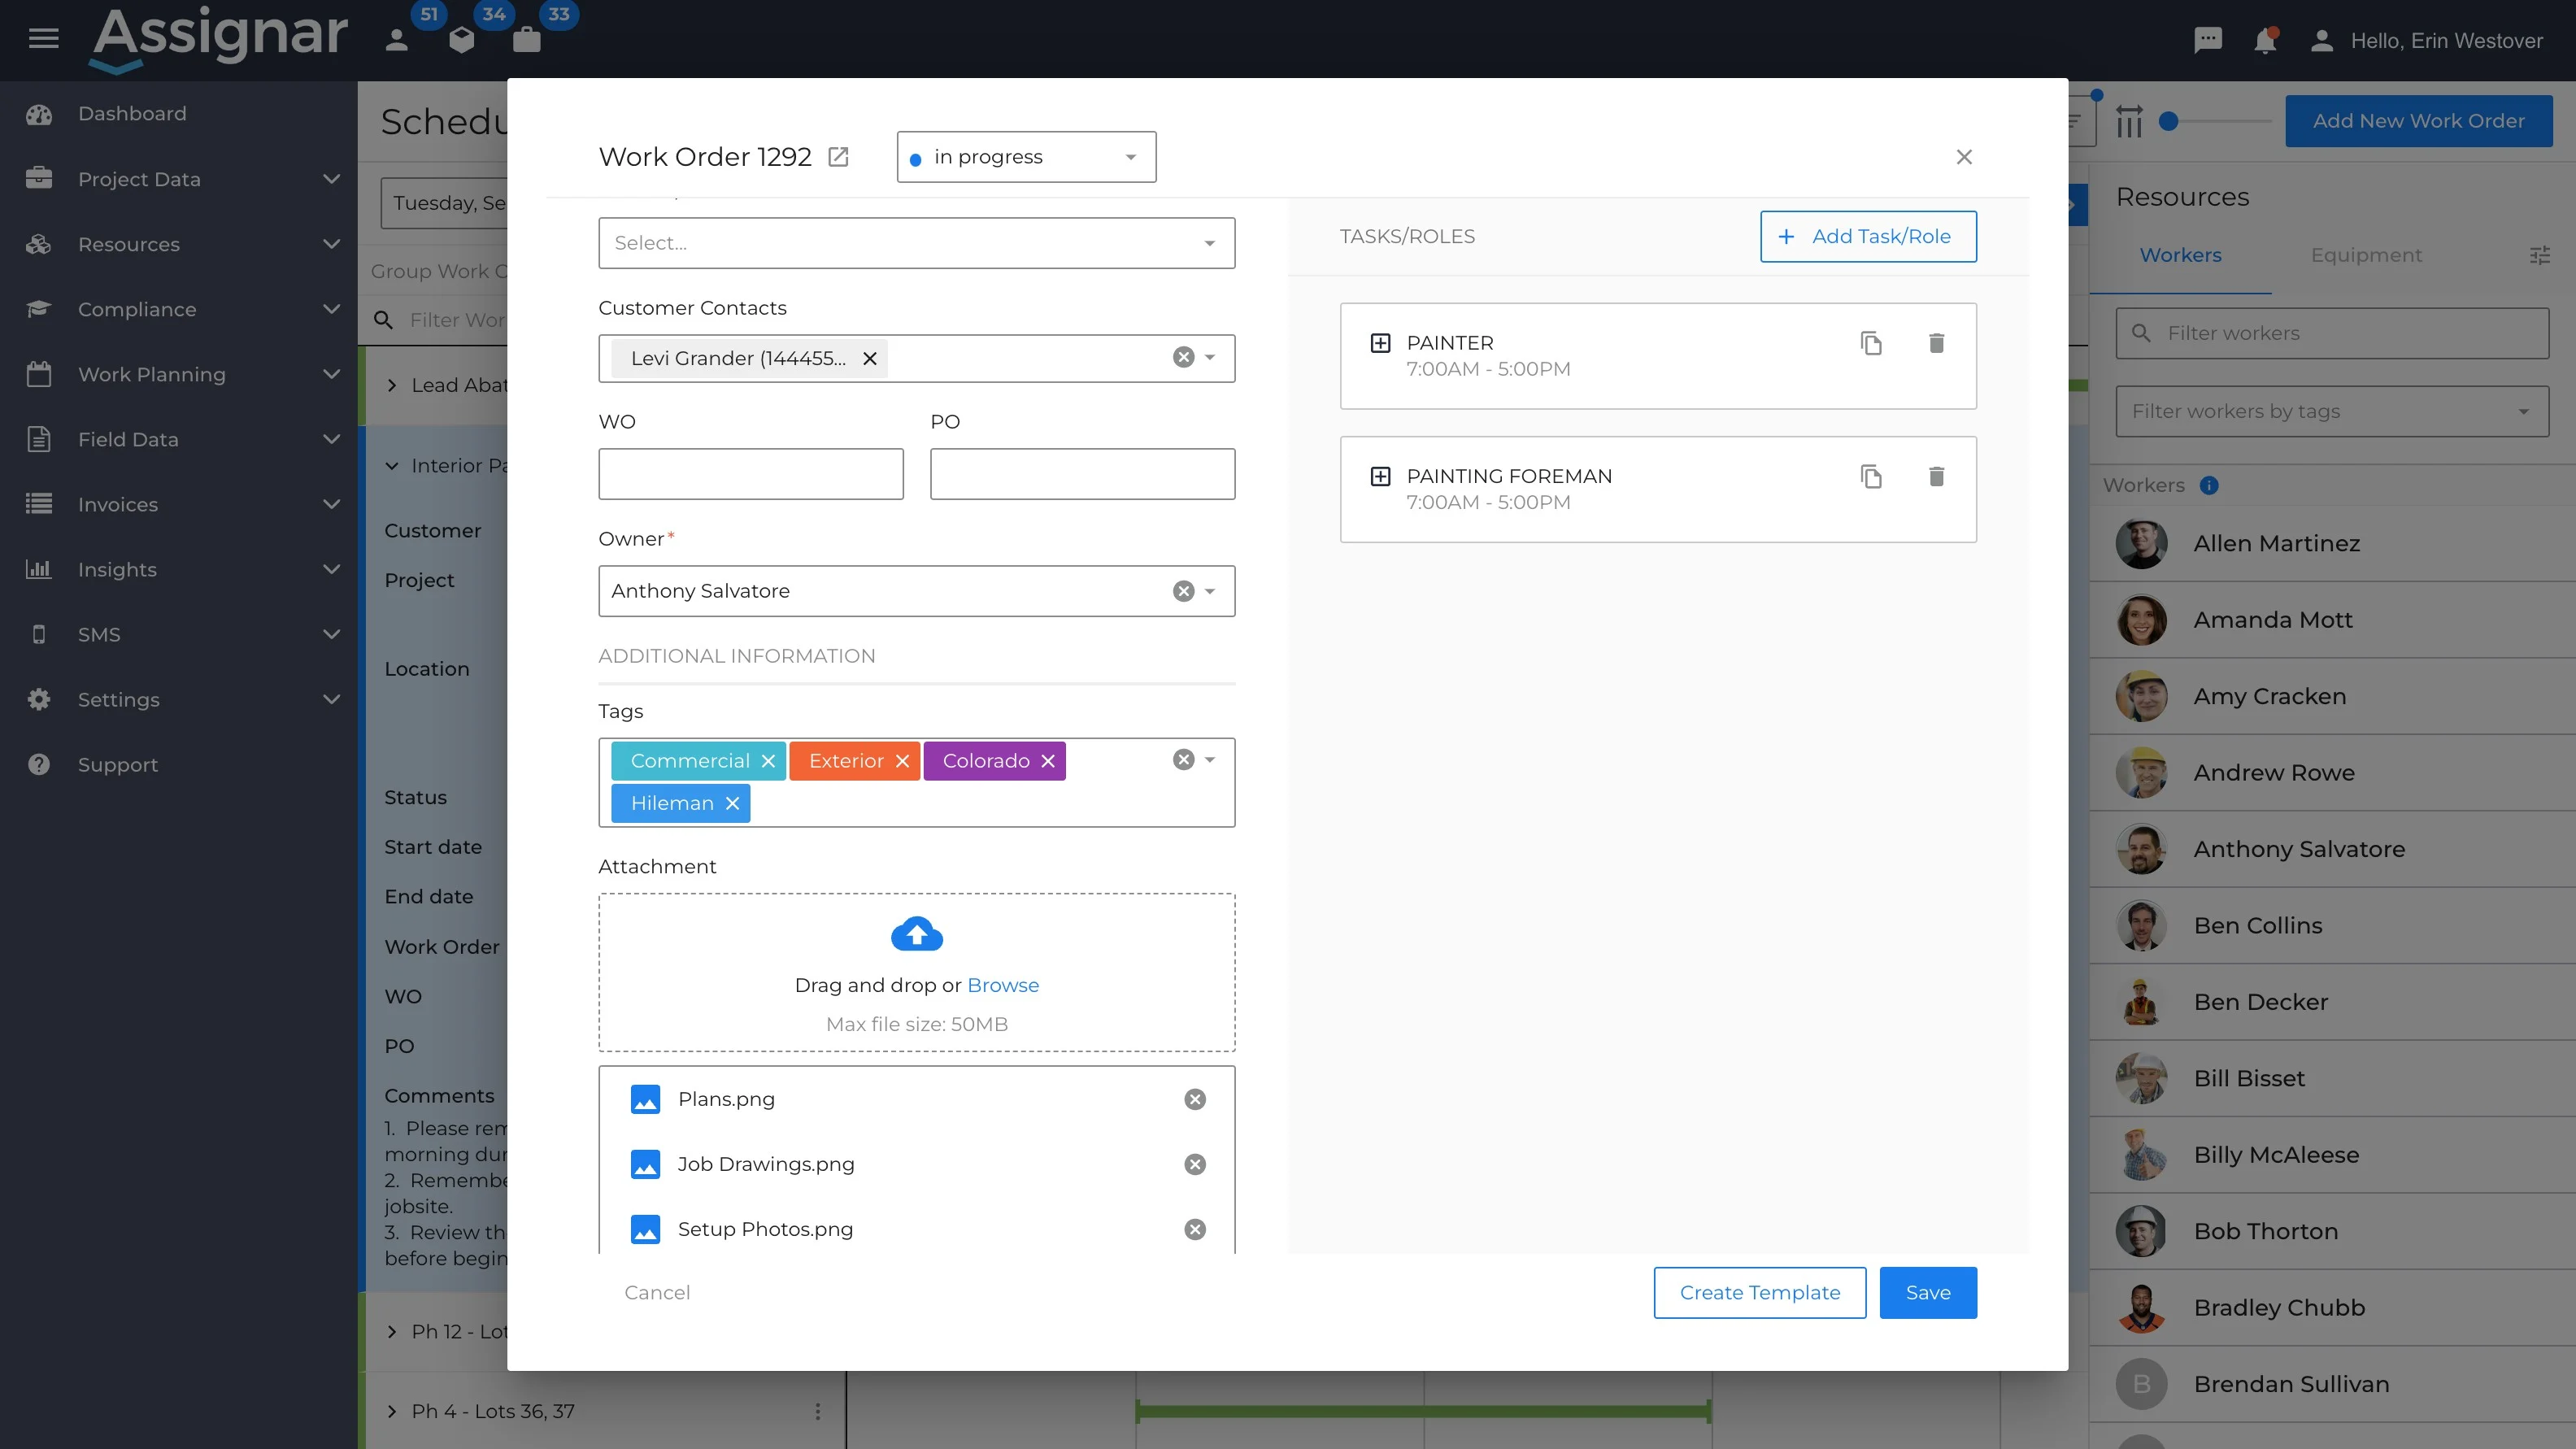This screenshot has width=2576, height=1449.
Task: Open the Customer Contacts dropdown arrow
Action: point(1210,358)
